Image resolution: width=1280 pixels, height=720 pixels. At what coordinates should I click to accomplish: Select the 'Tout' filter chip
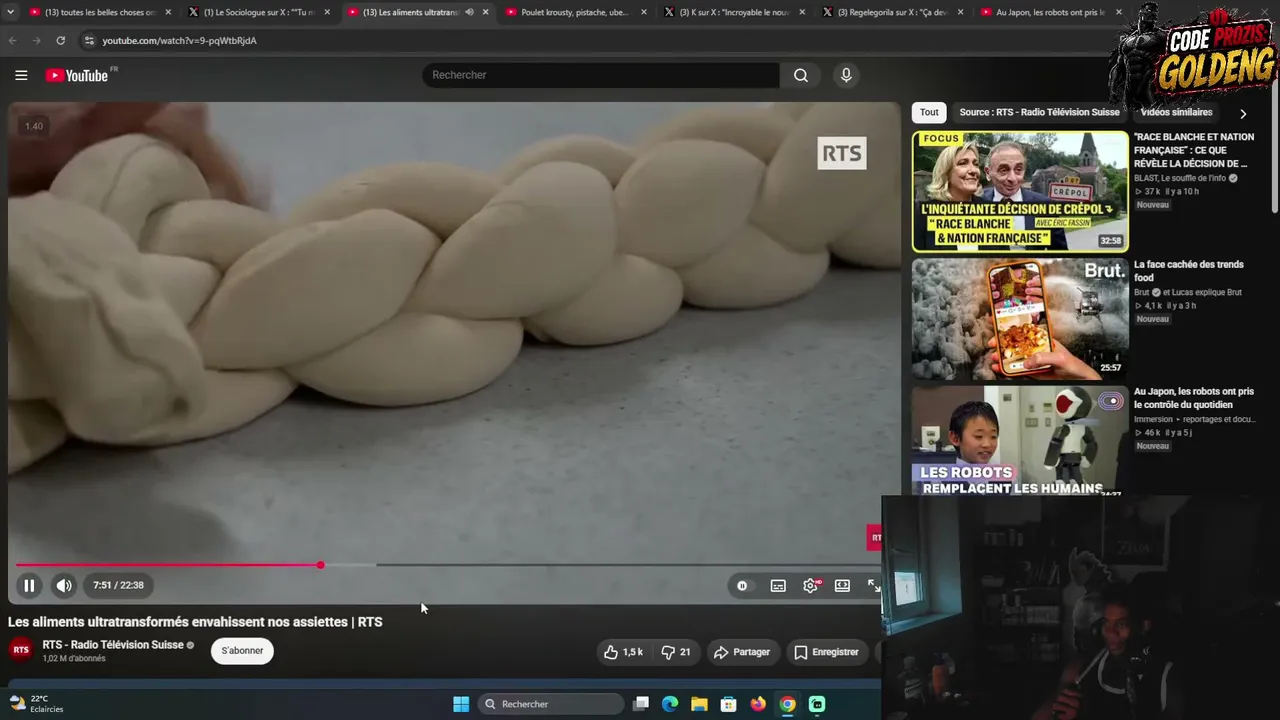pos(929,113)
